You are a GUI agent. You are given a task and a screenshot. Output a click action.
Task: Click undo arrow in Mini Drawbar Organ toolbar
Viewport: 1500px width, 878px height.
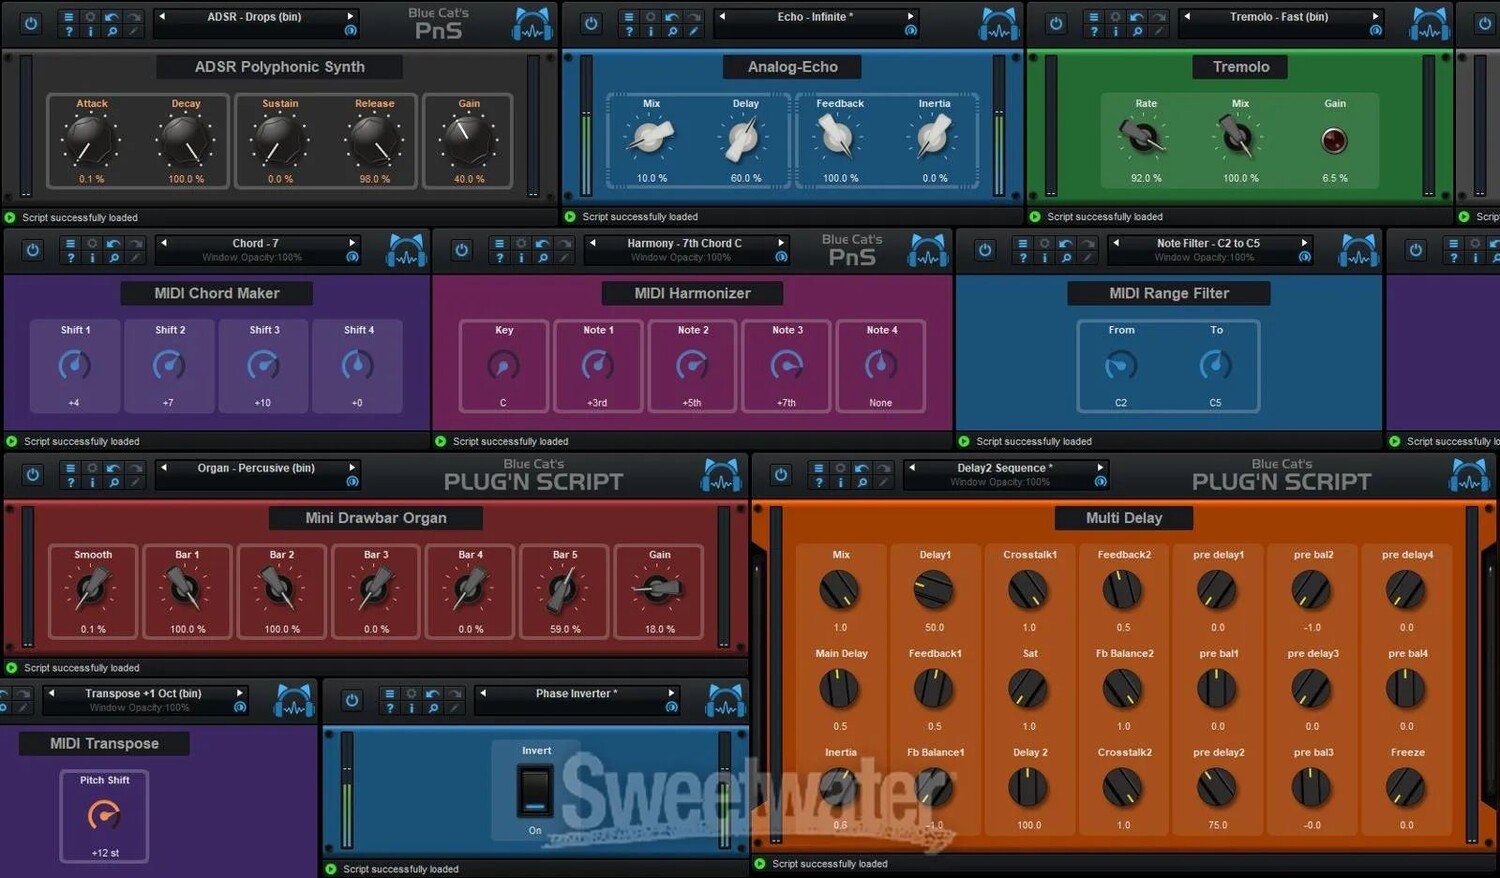coord(113,468)
